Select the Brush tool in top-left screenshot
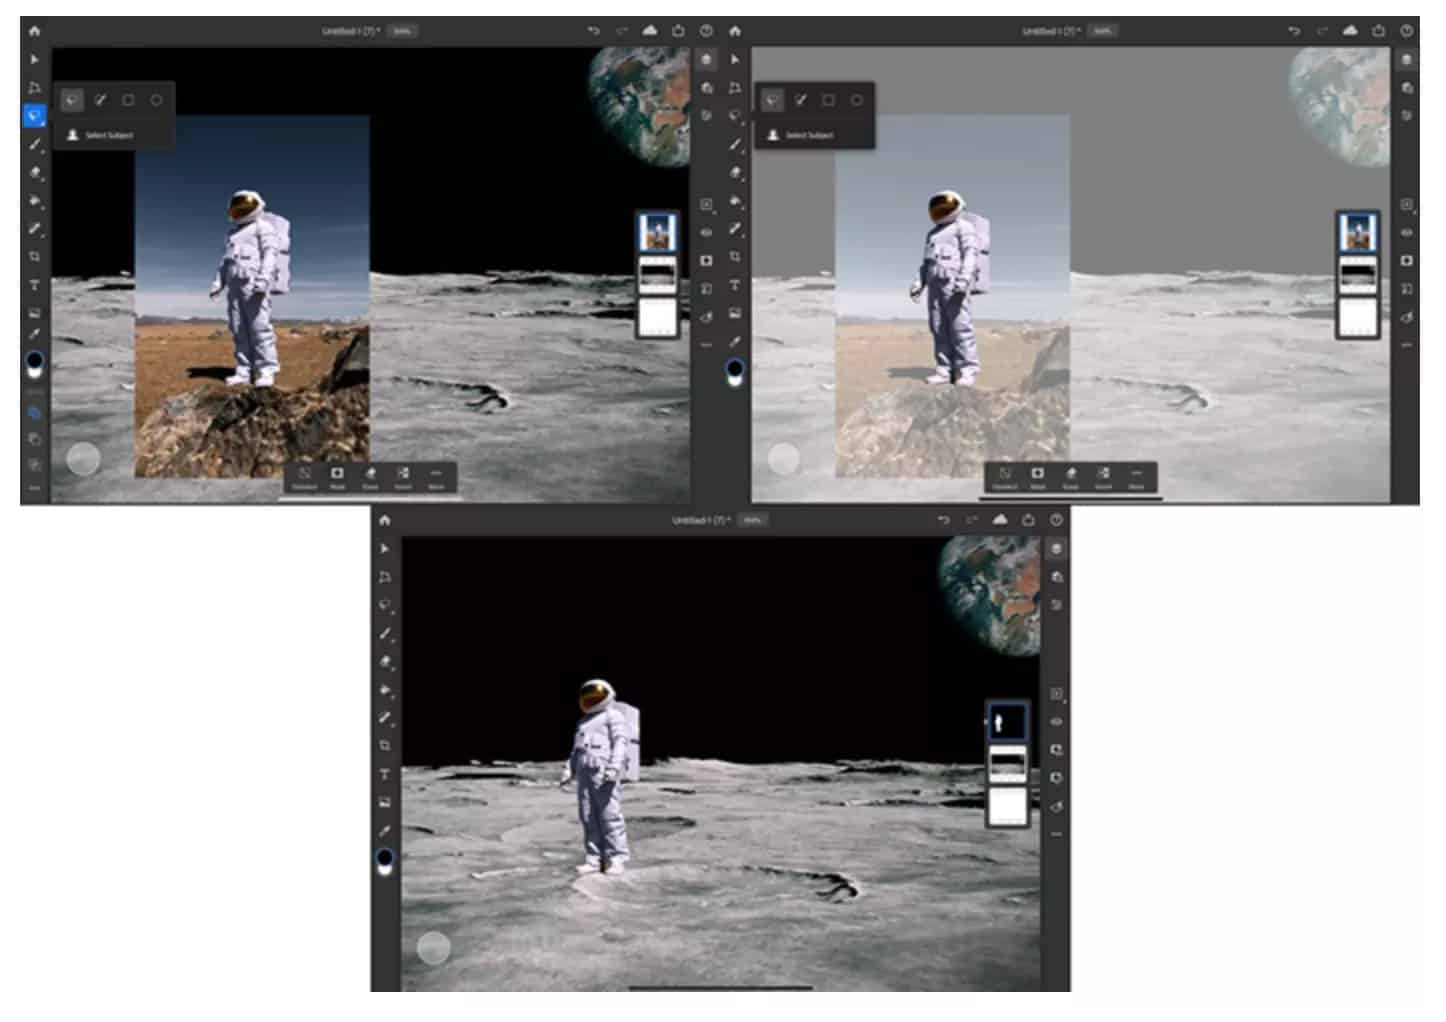 click(x=35, y=144)
